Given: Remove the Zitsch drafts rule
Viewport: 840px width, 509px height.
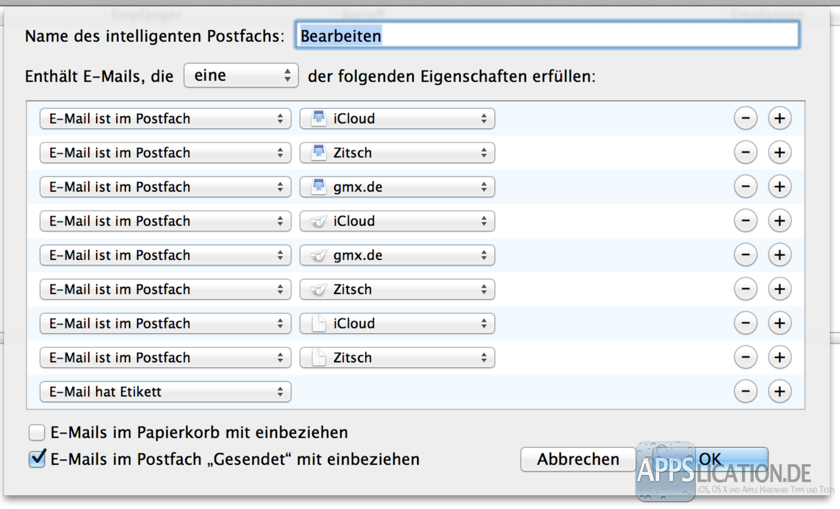Looking at the screenshot, I should pyautogui.click(x=745, y=357).
